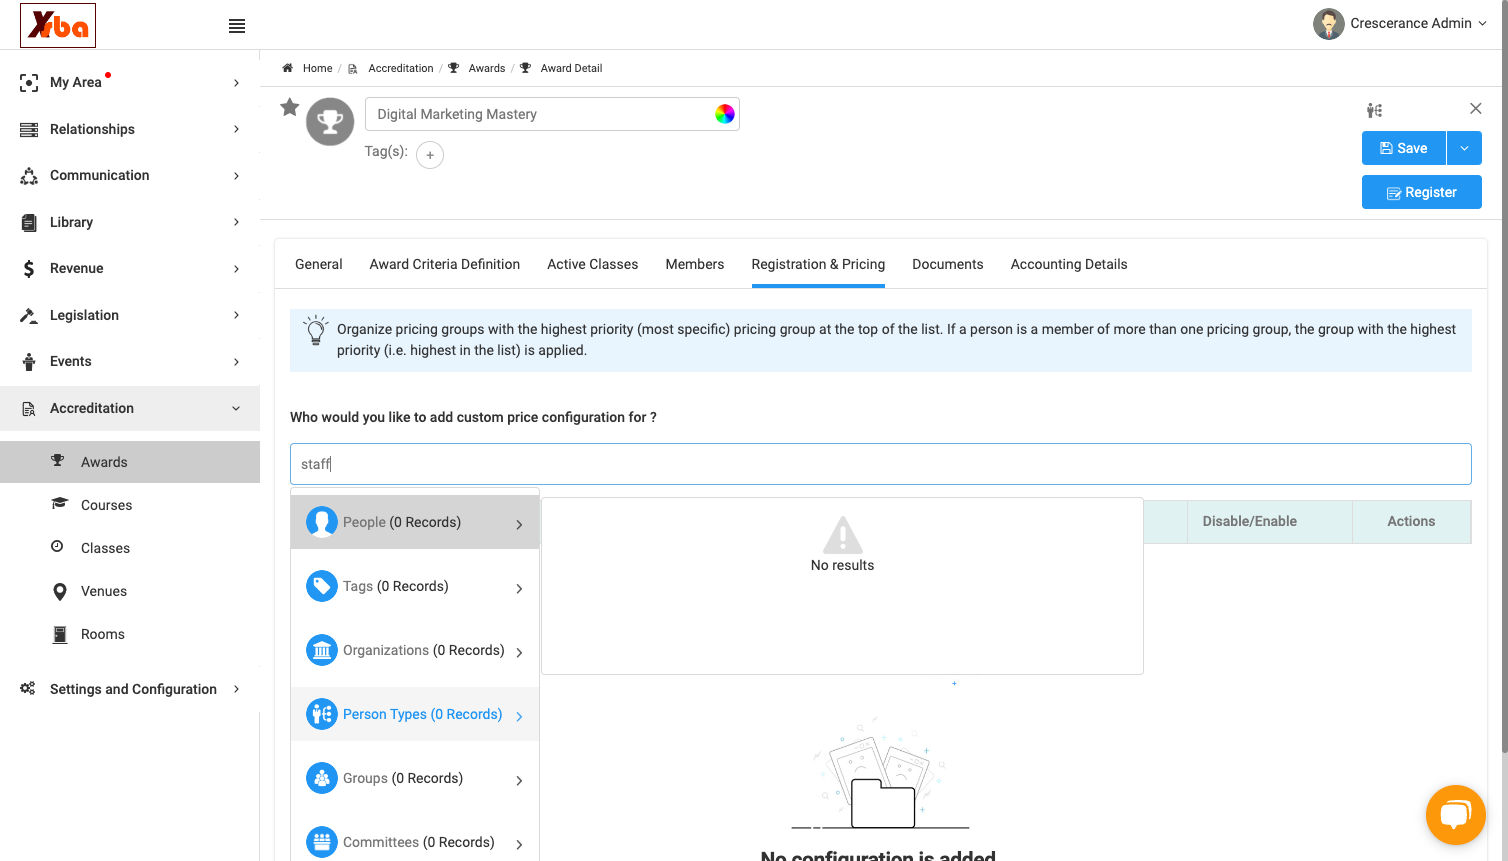This screenshot has width=1508, height=861.
Task: Select People (0 Records) category
Action: 415,522
